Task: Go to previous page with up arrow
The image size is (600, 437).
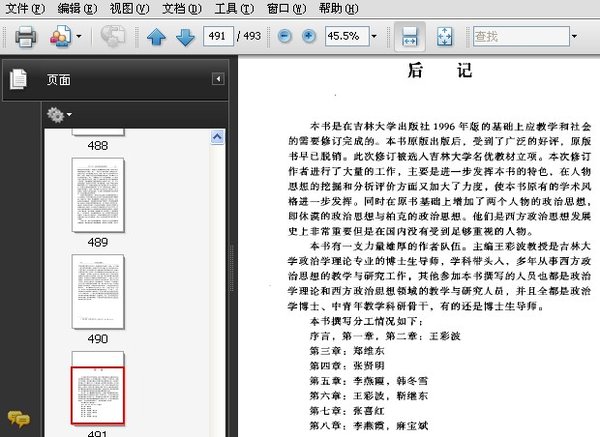Action: tap(156, 38)
